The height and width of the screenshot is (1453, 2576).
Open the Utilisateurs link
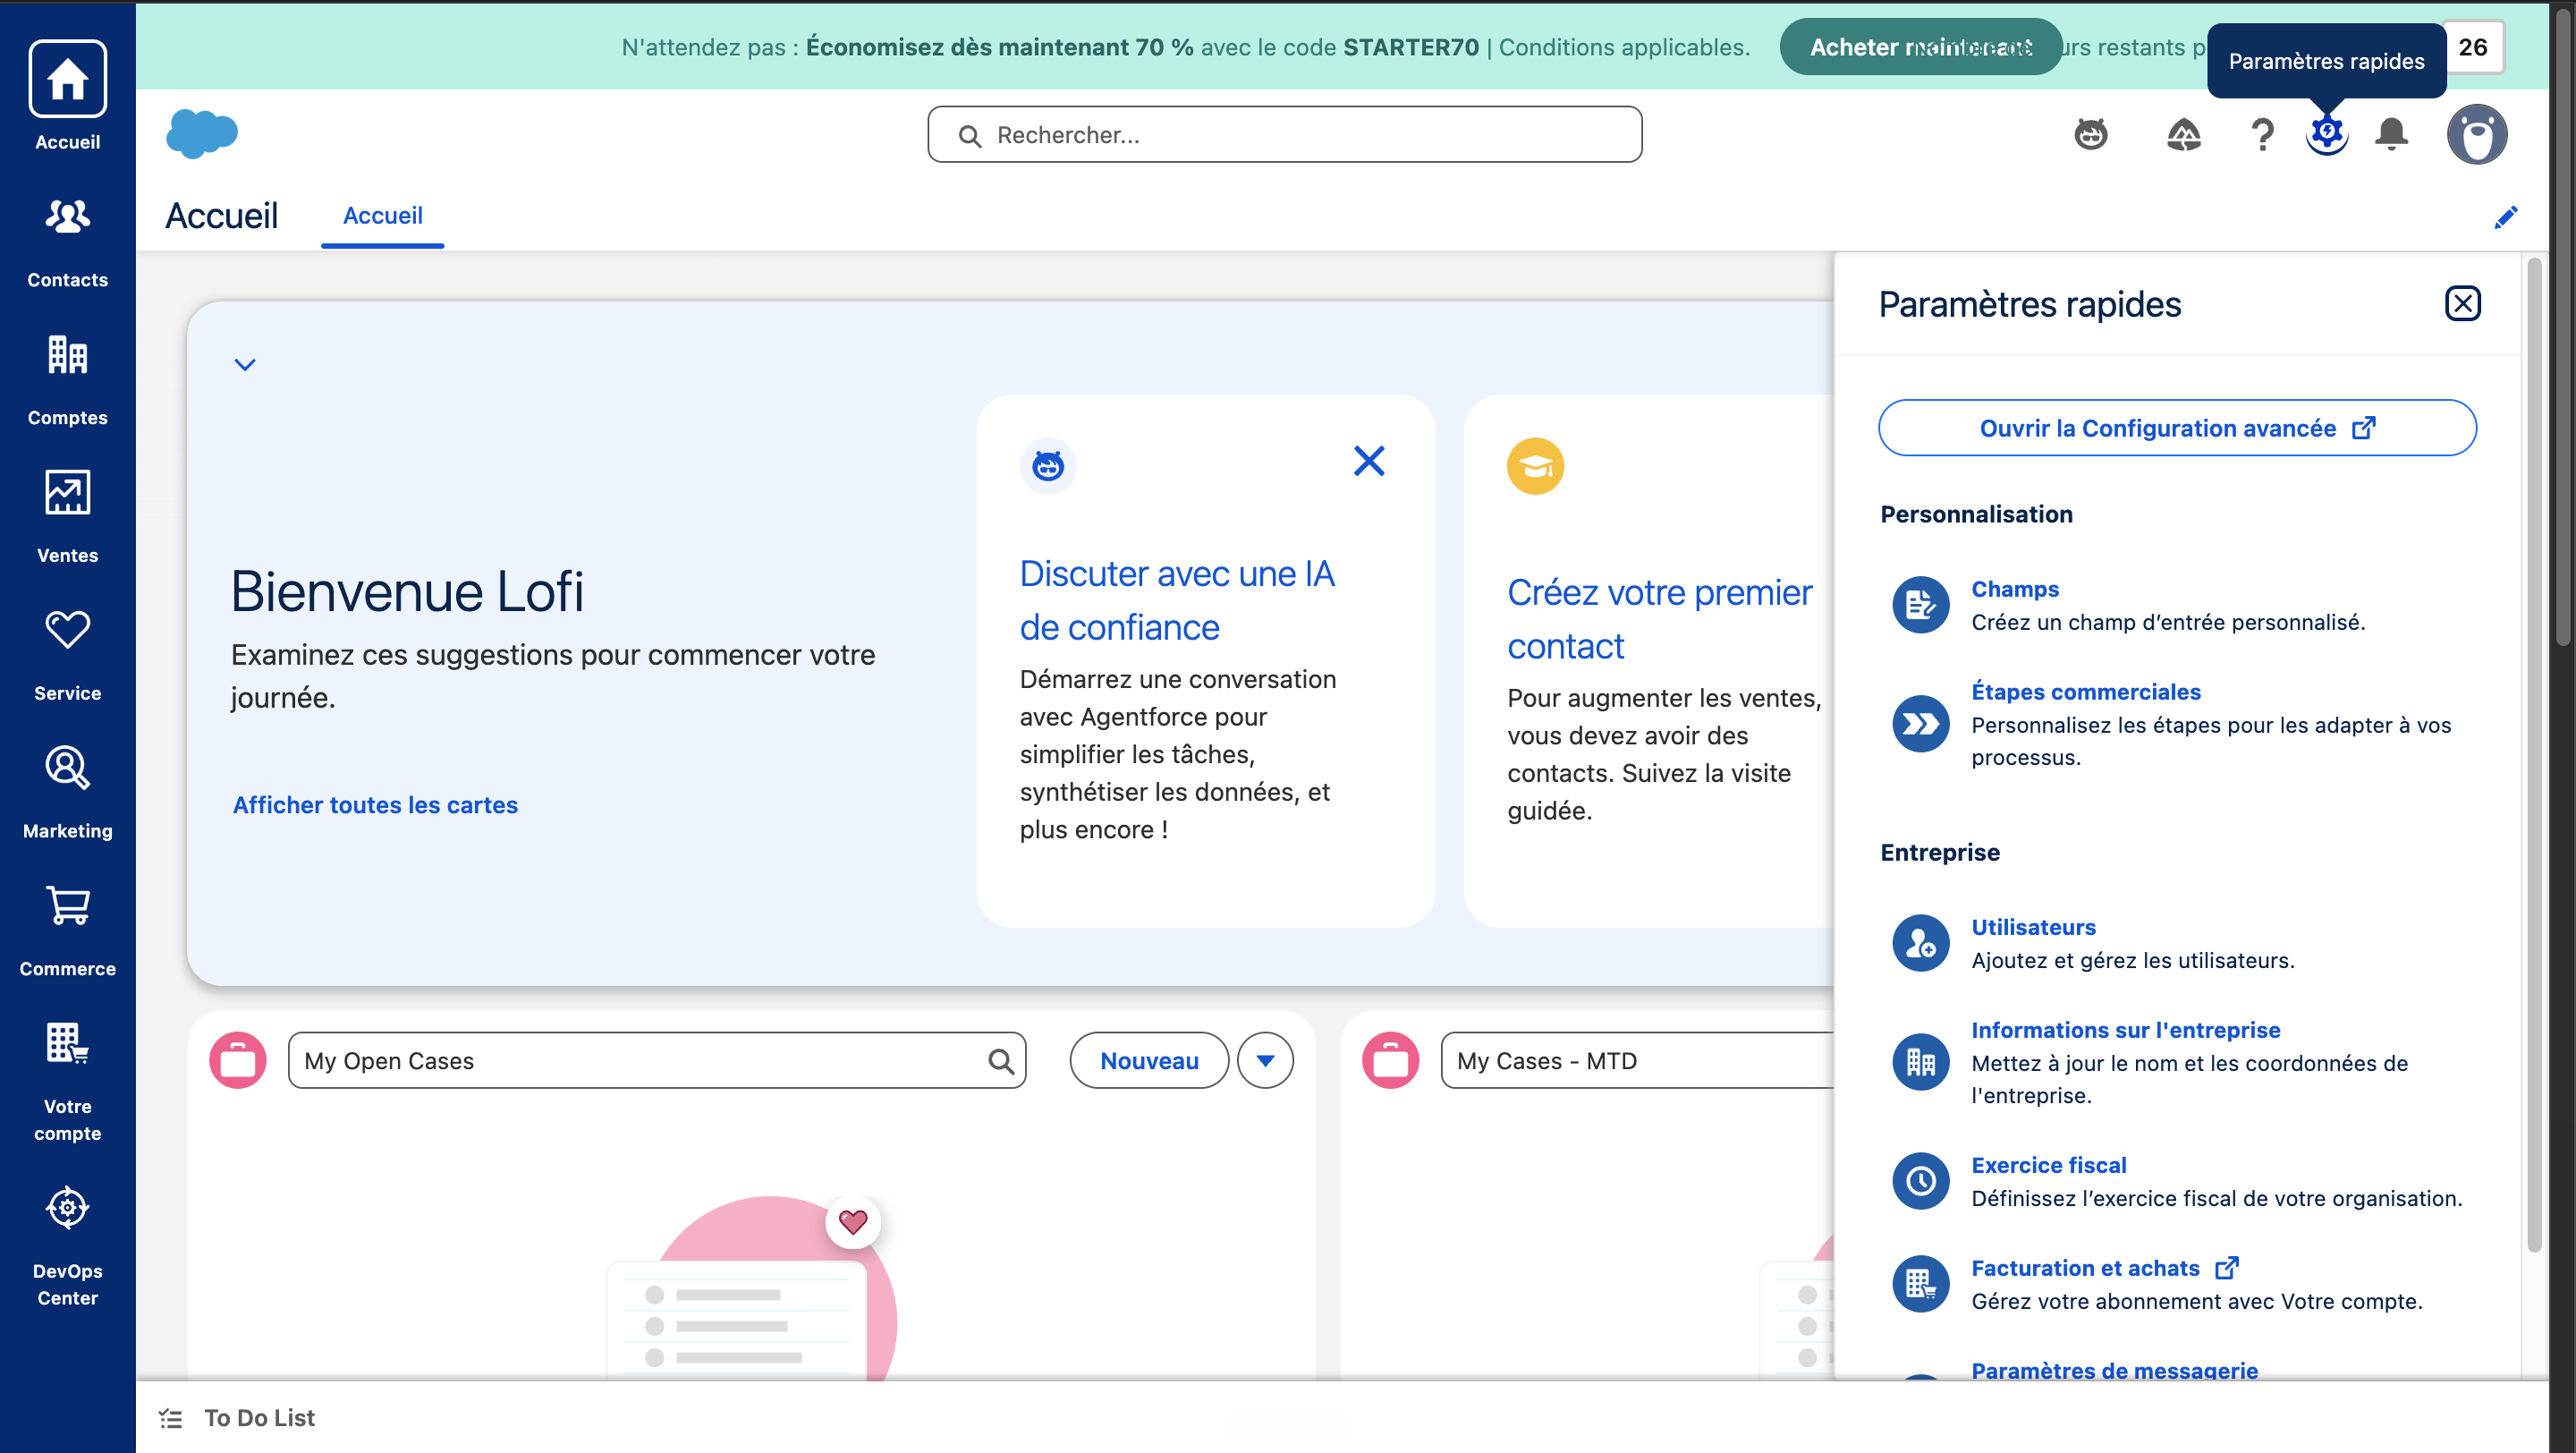pos(2033,926)
